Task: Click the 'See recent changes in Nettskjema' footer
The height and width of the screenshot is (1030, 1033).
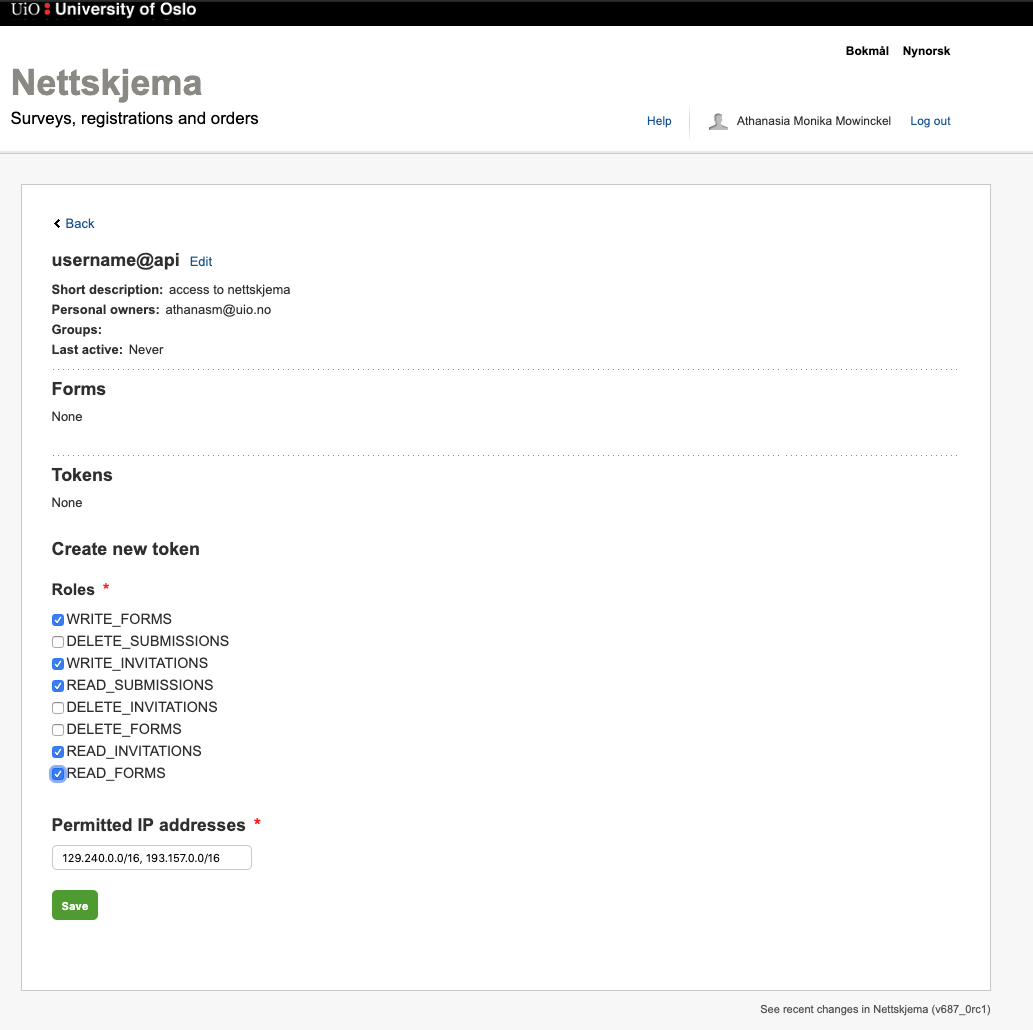Action: point(875,1010)
